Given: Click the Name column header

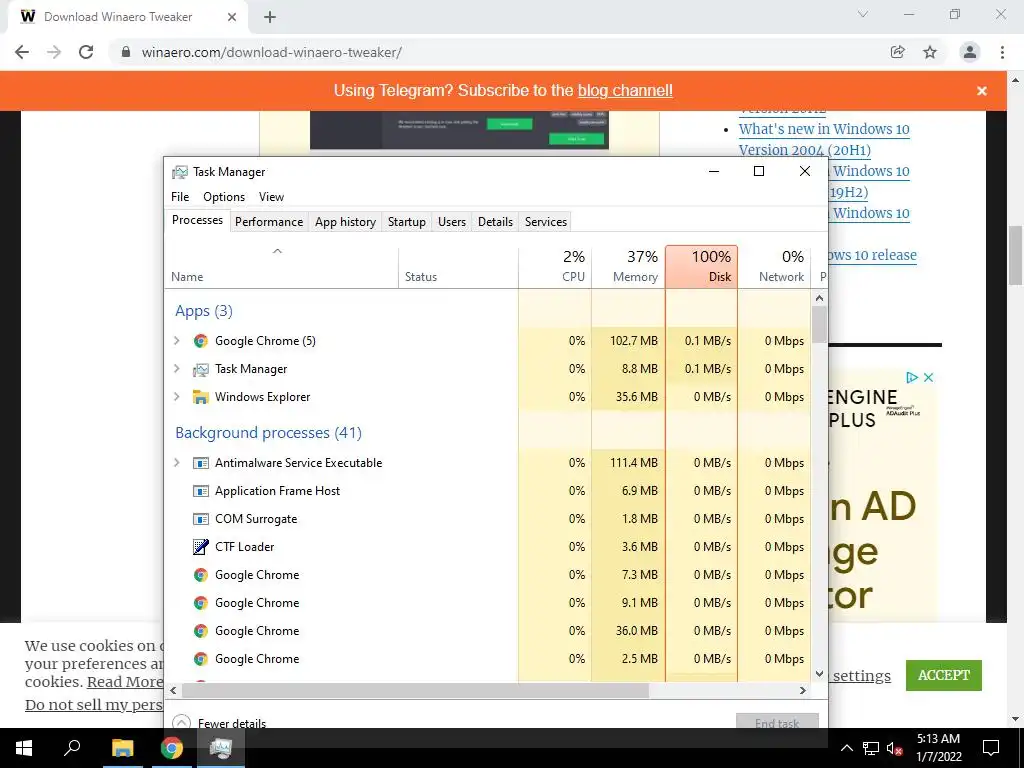Looking at the screenshot, I should coord(281,266).
